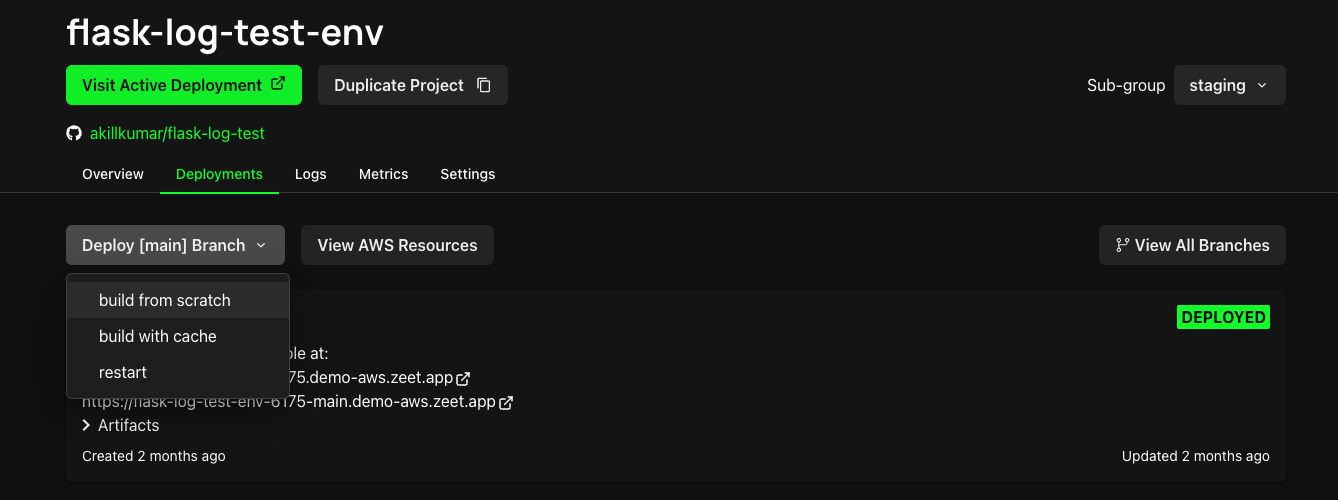Open external link icon after demo-aws.zeet.app first URL
Screen dimensions: 1338x500
[462, 379]
